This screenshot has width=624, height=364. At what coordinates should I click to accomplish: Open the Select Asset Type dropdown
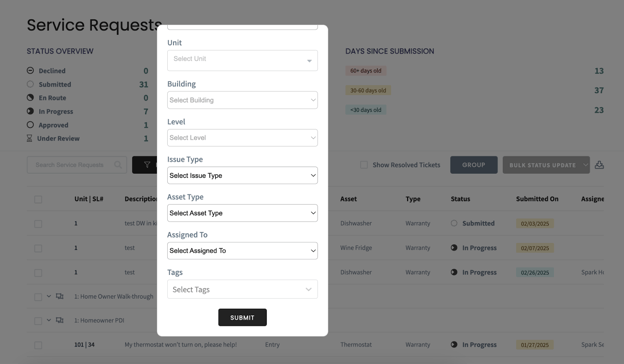coord(242,213)
